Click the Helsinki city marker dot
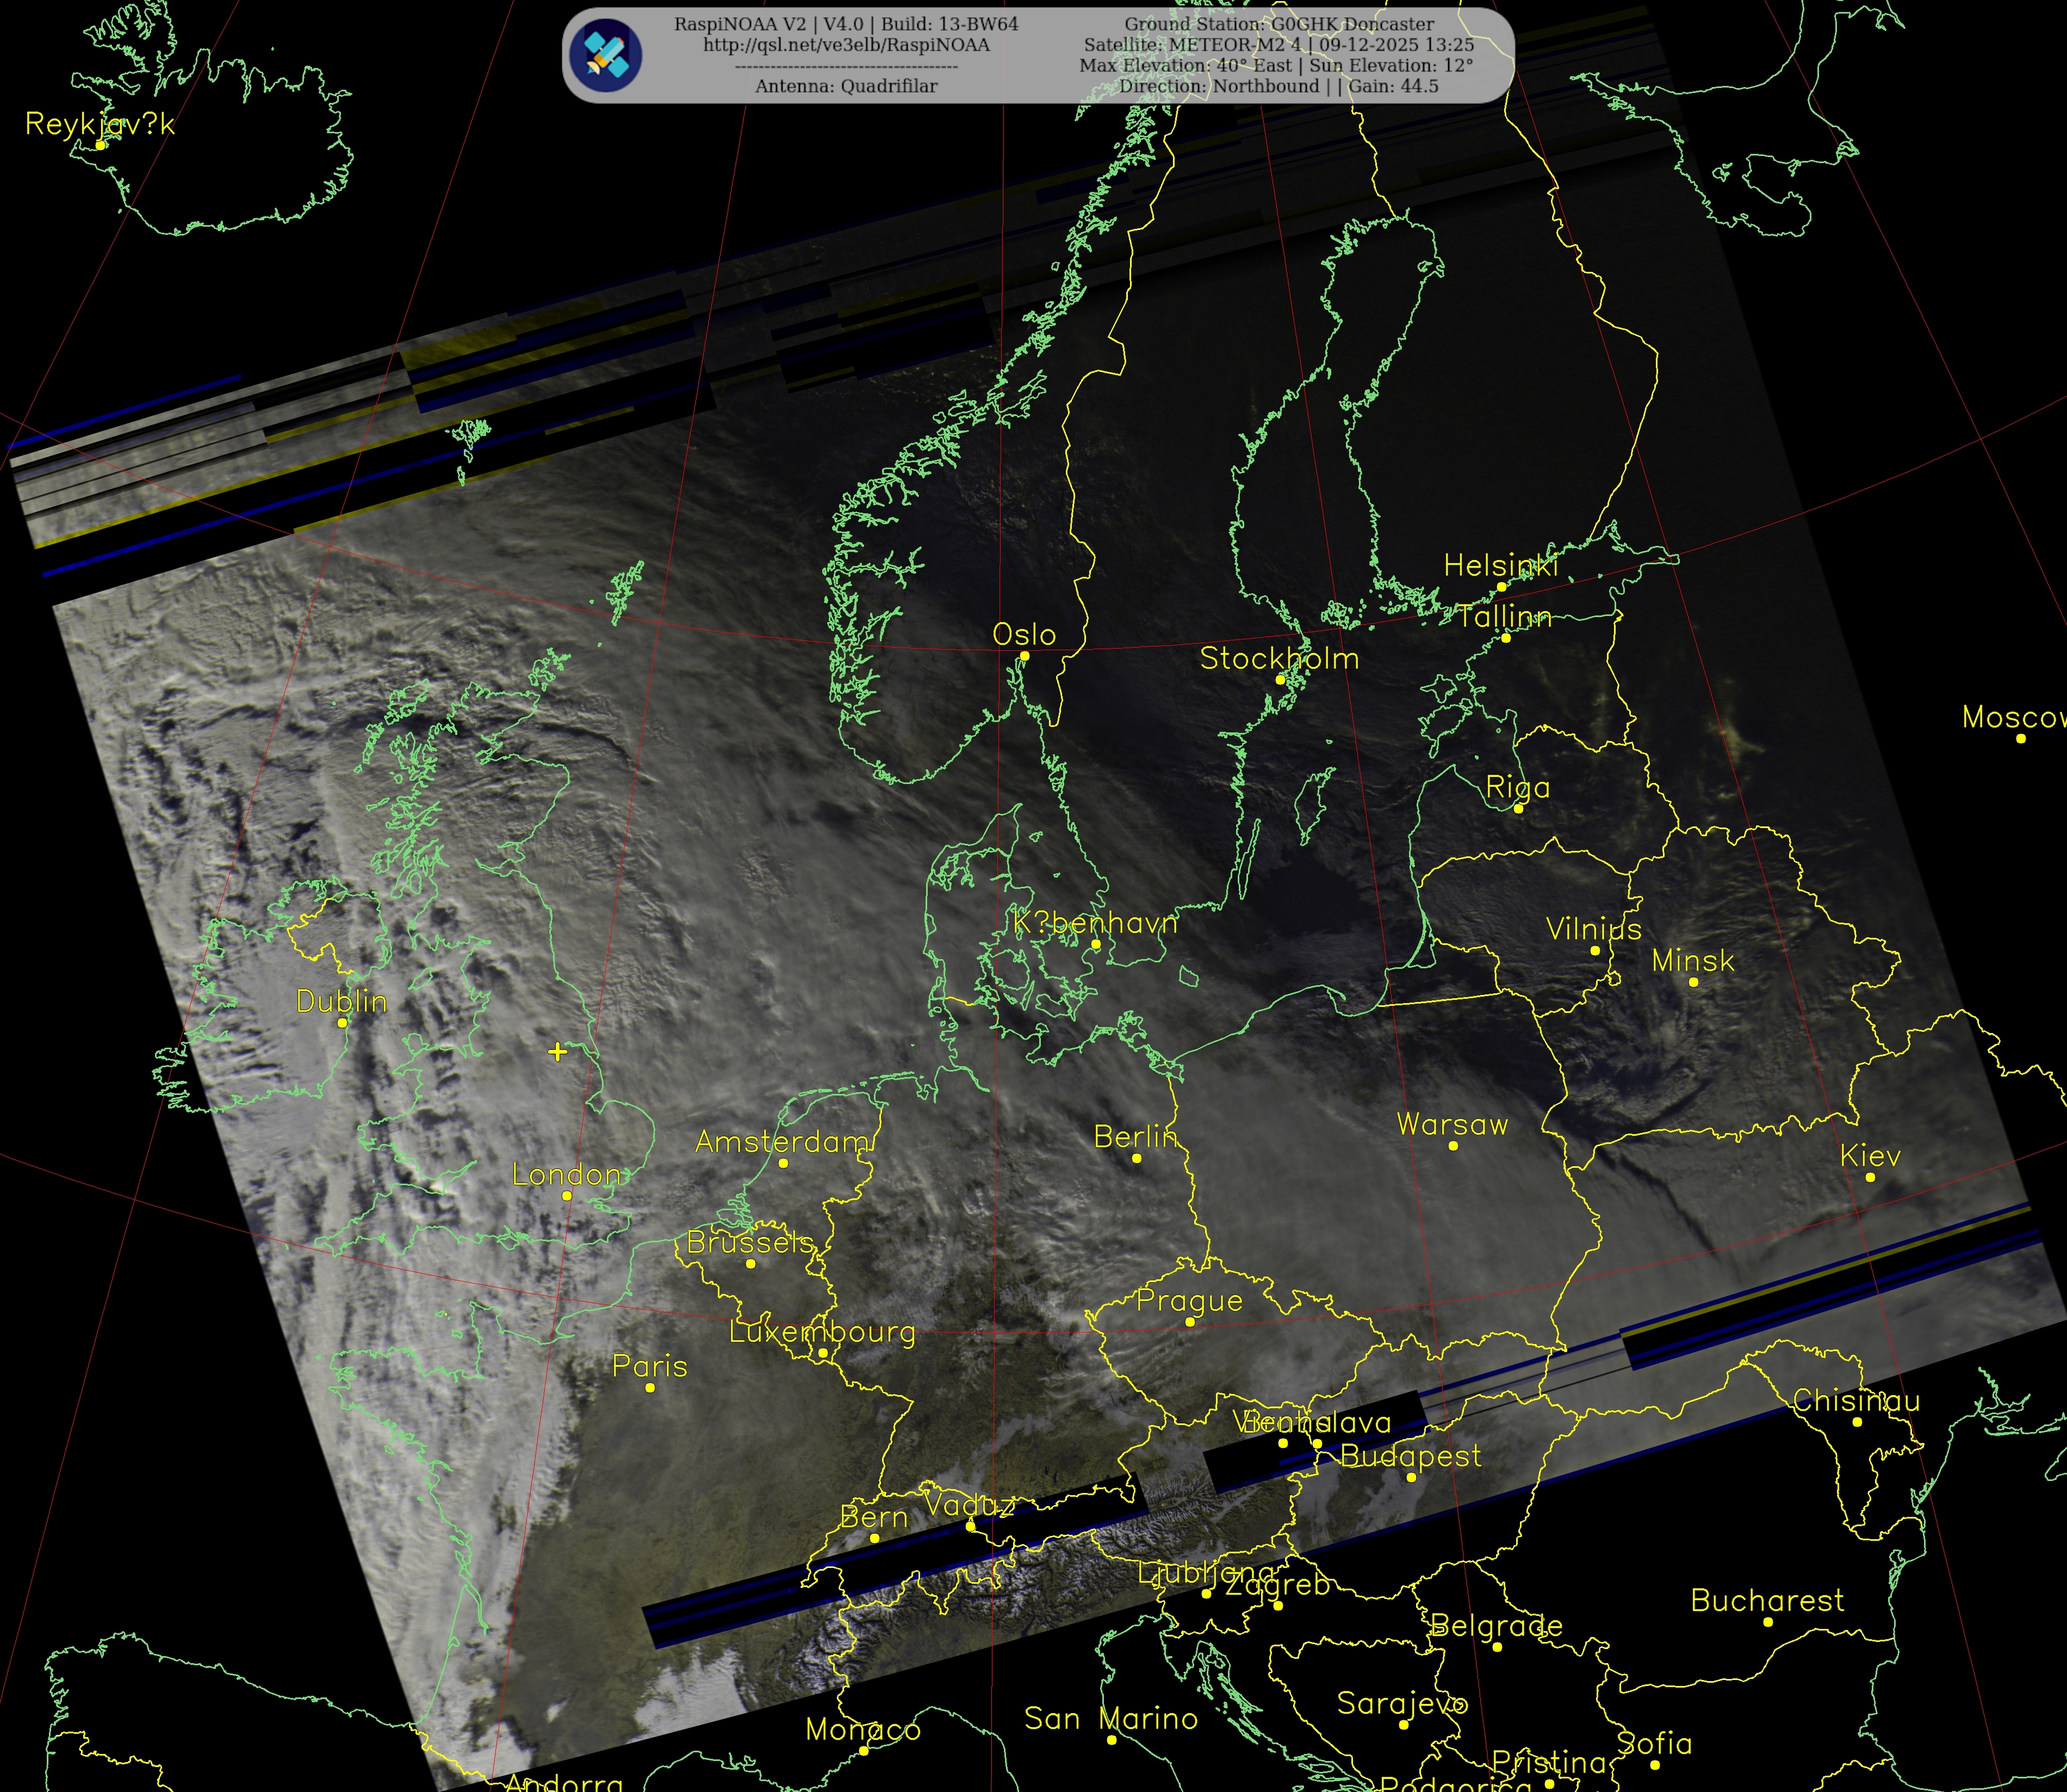Viewport: 2067px width, 1792px height. (1501, 587)
